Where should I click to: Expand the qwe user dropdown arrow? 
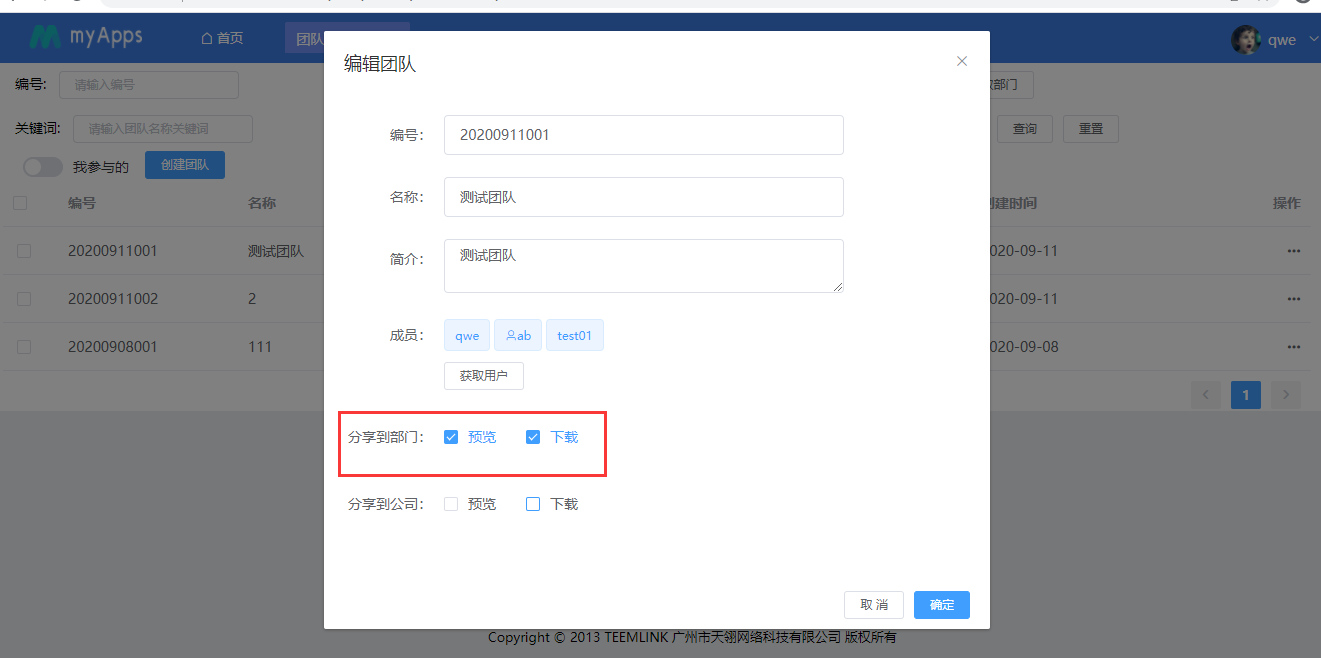(x=1313, y=40)
